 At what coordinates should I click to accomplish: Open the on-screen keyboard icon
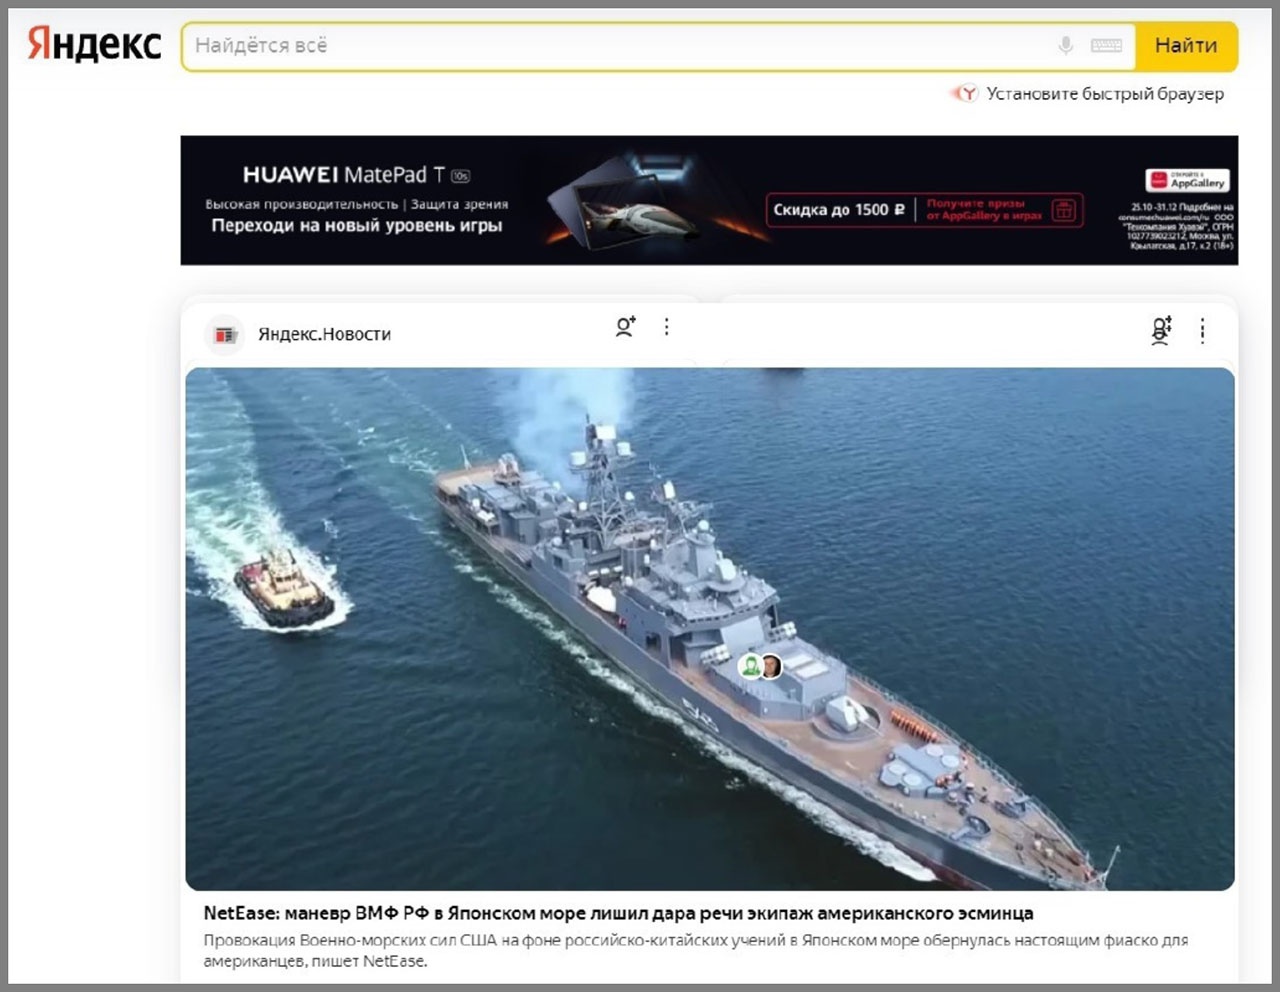click(1106, 45)
